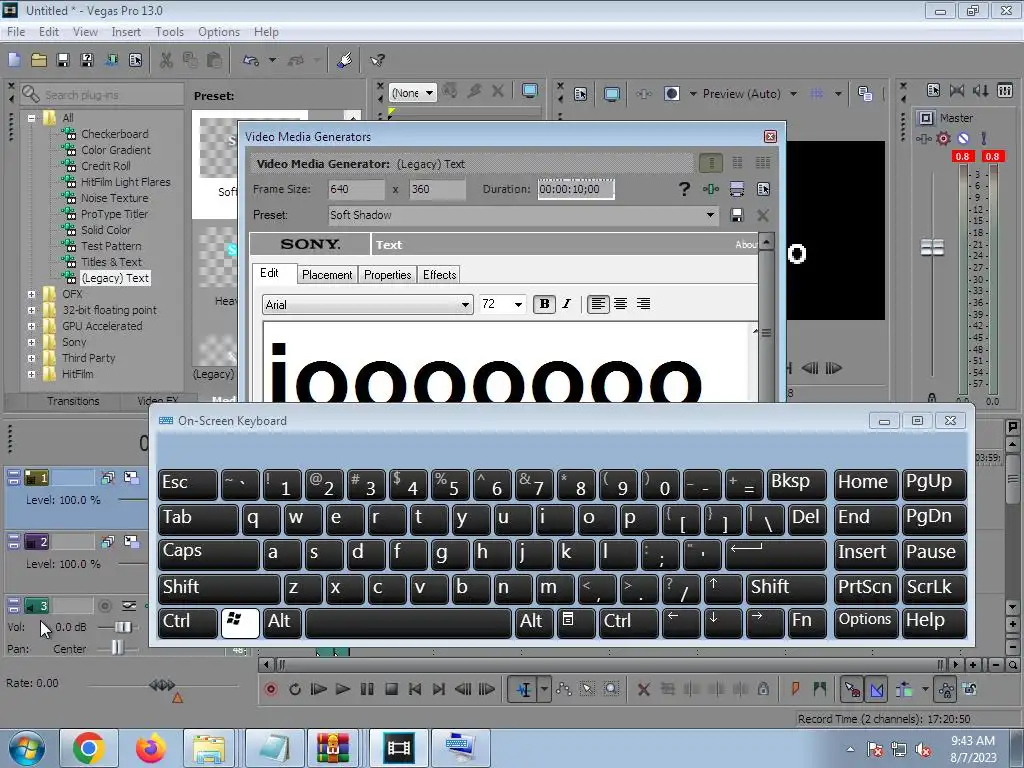The image size is (1024, 768).
Task: Click the Pause button in transport bar
Action: click(x=367, y=689)
